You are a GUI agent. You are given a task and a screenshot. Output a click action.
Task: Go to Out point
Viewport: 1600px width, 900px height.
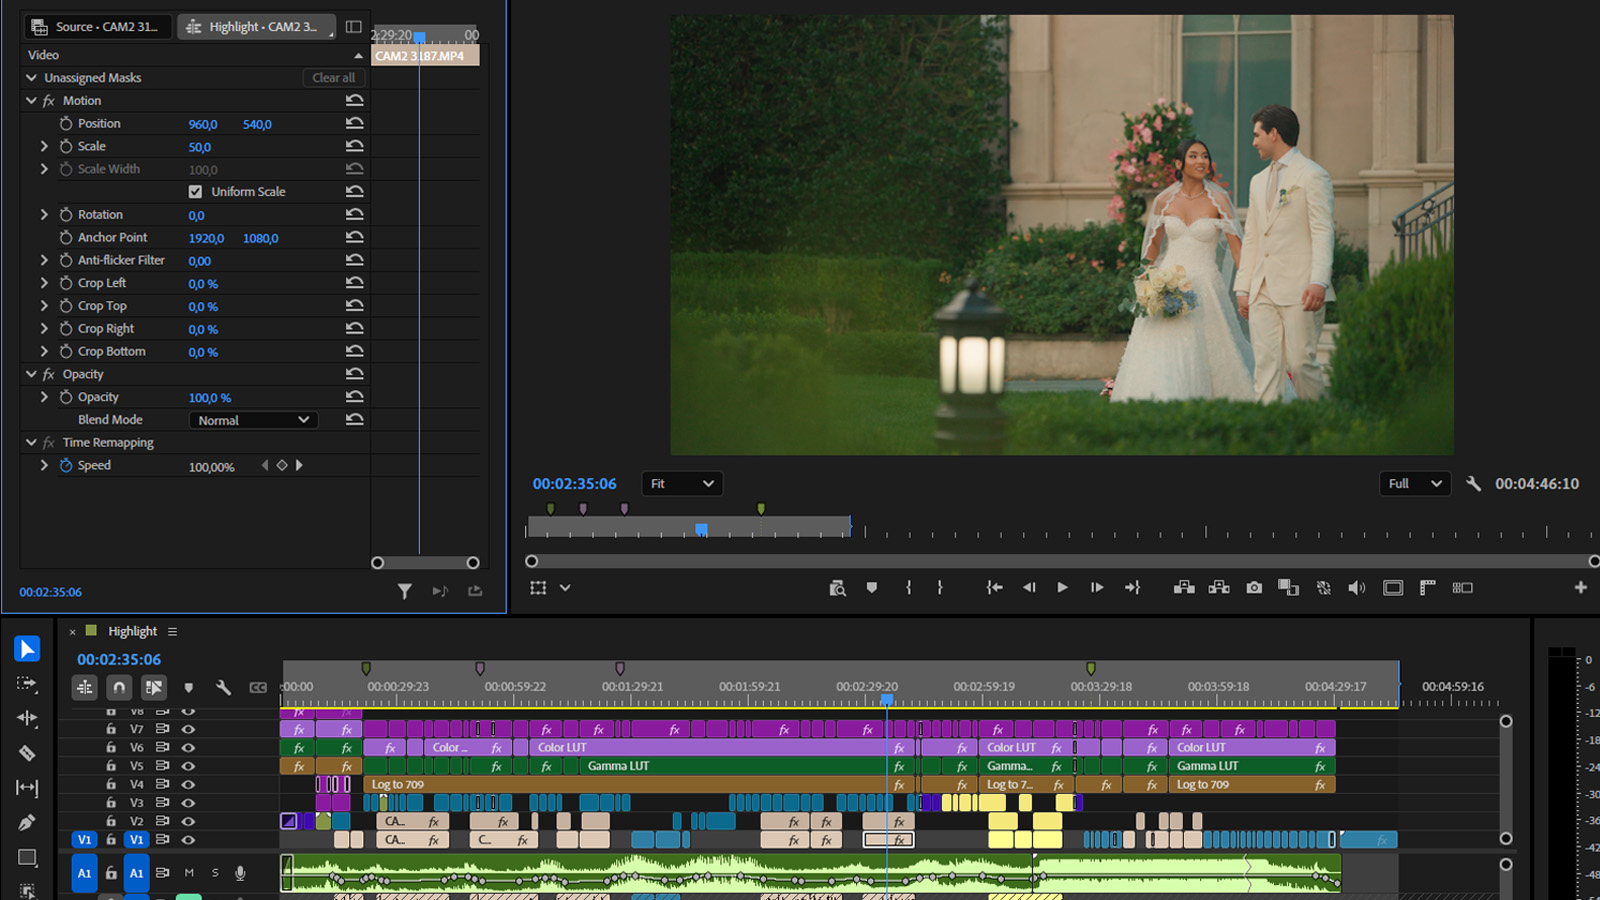click(1132, 588)
